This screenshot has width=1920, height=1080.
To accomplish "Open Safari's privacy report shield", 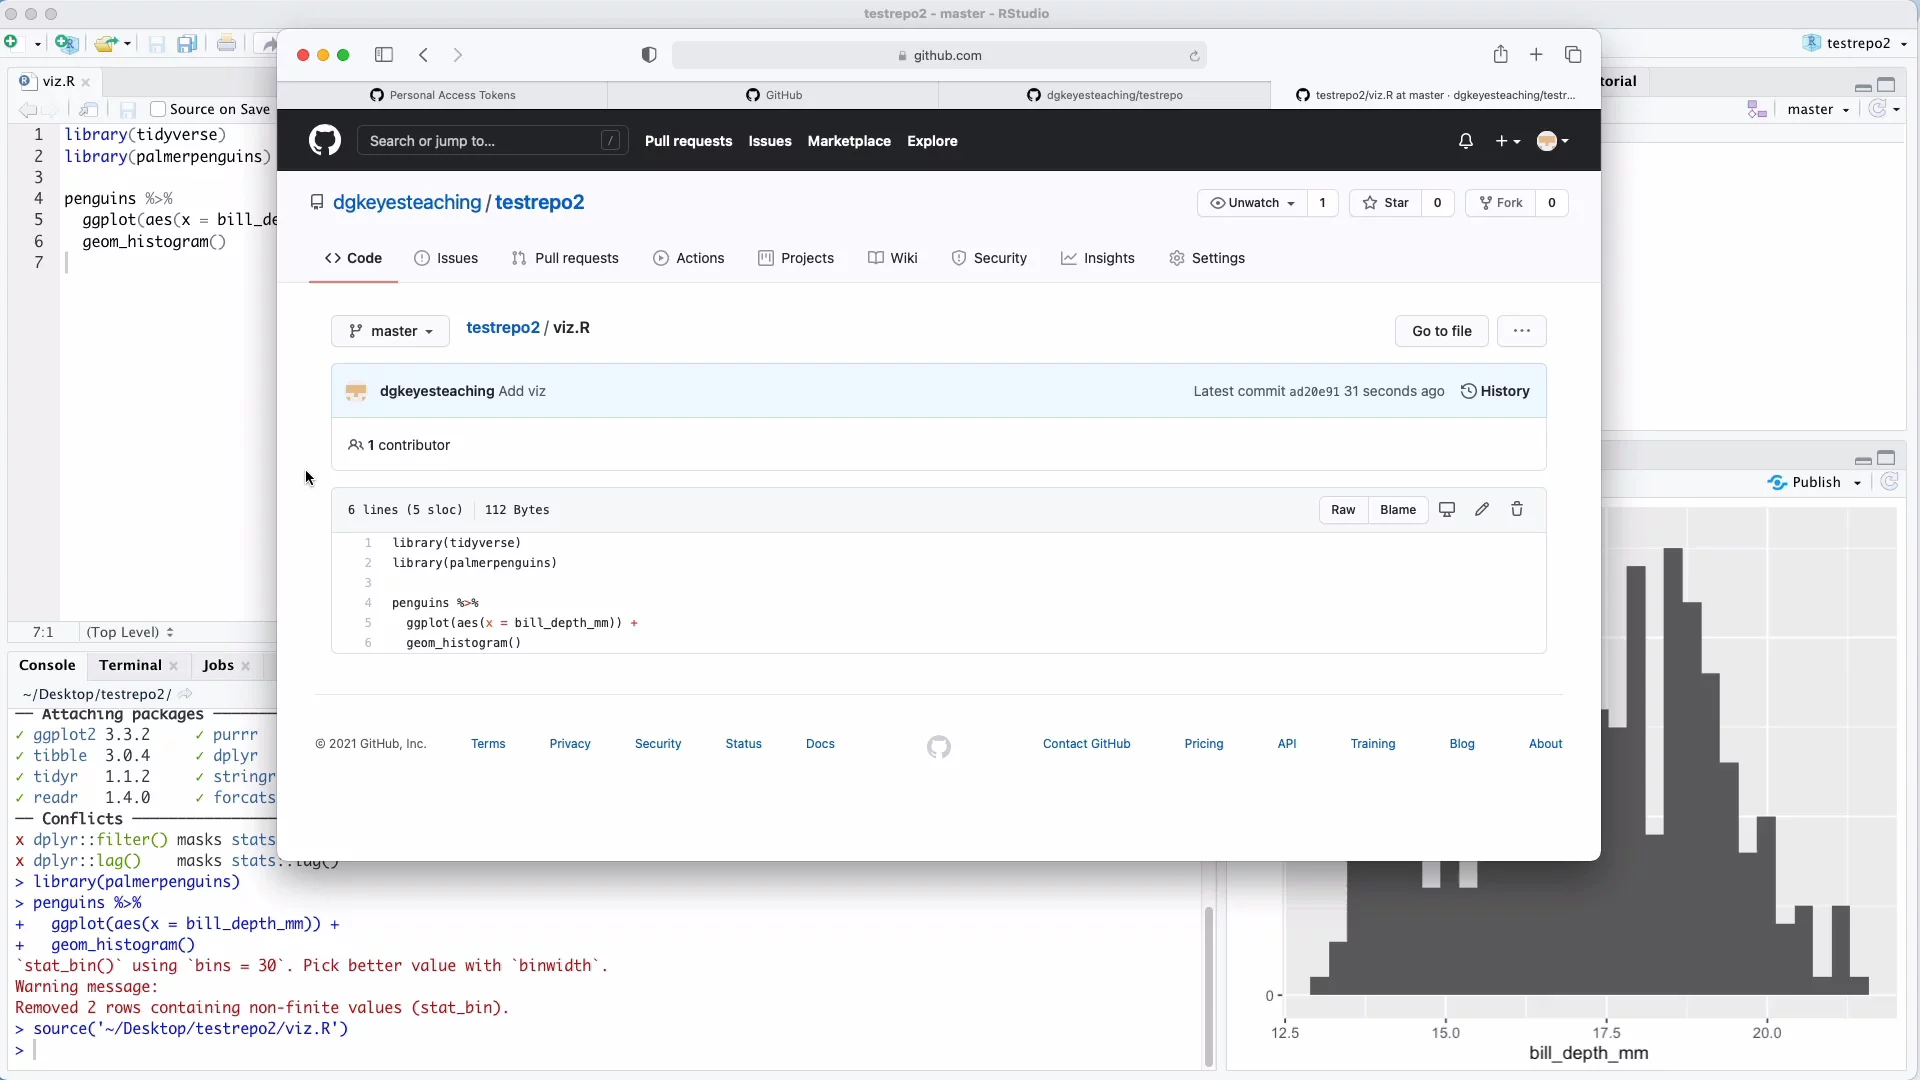I will point(648,55).
